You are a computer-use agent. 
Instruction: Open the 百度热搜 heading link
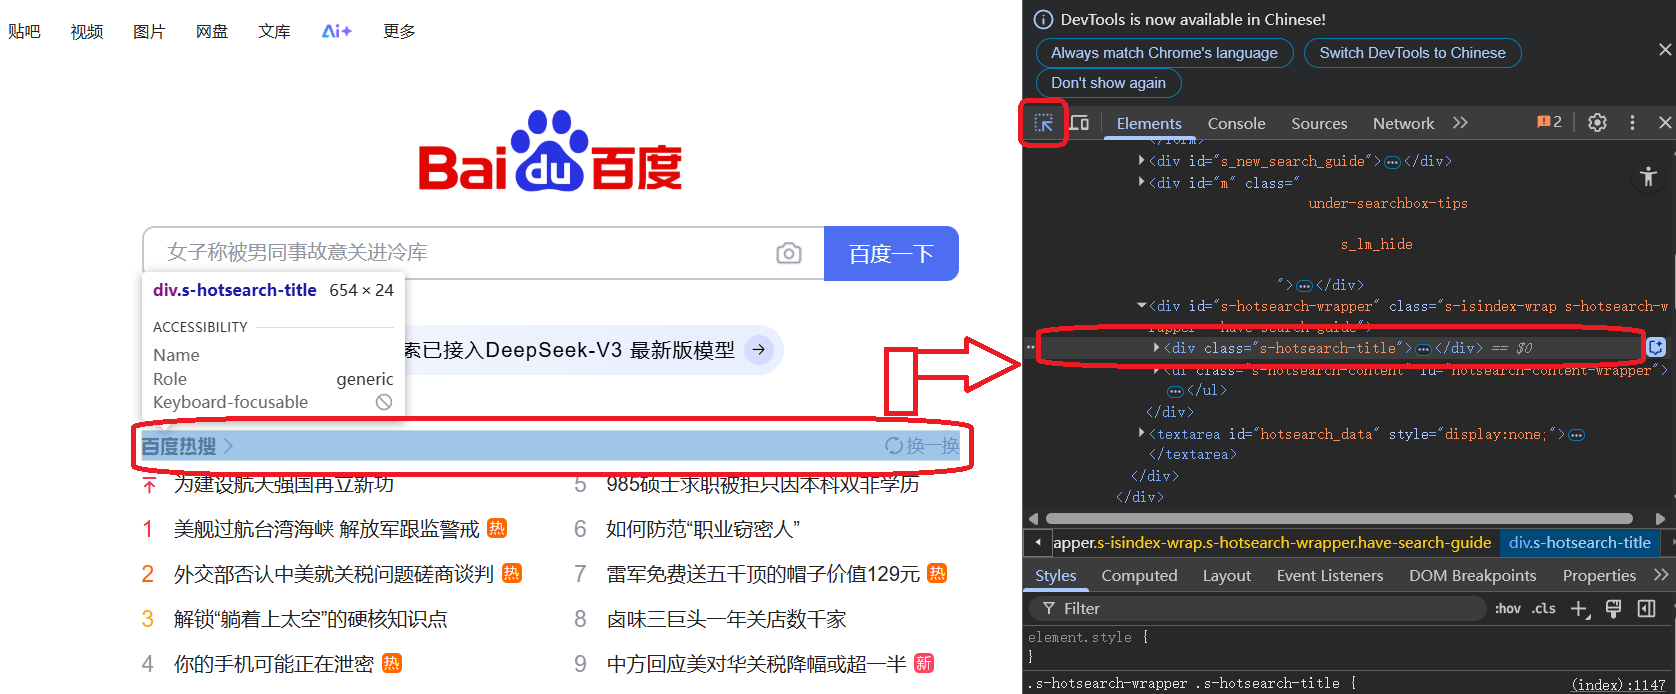tap(186, 446)
